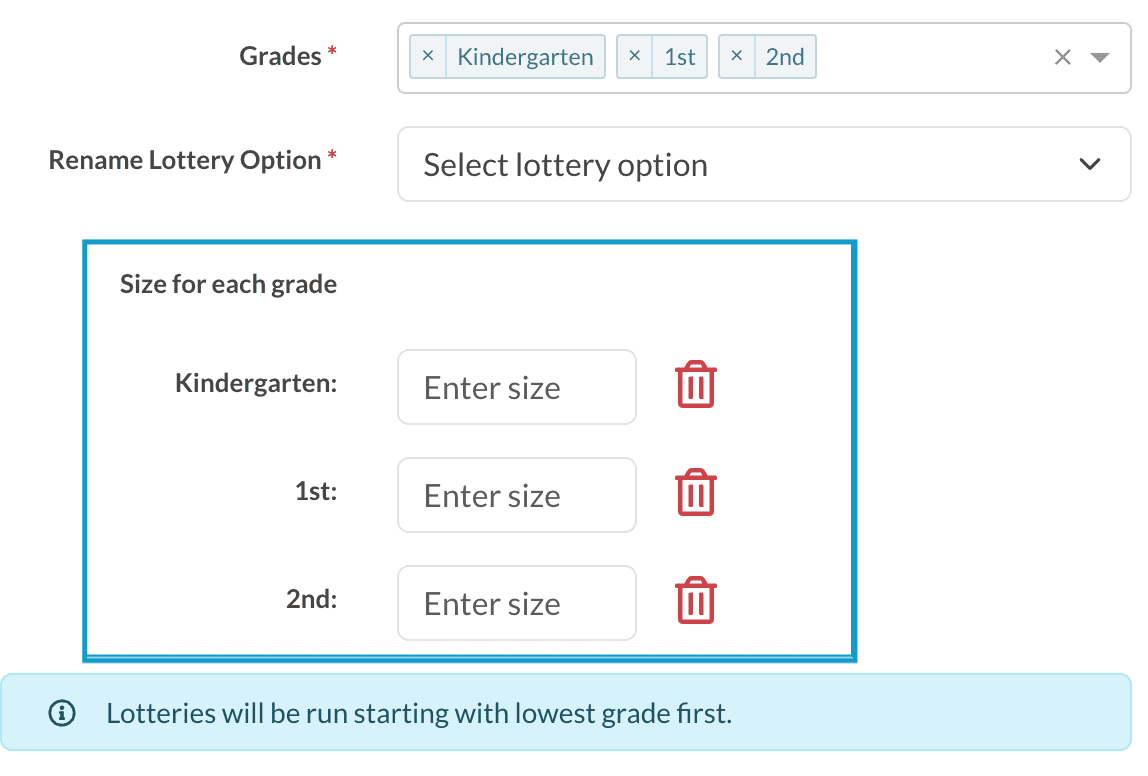This screenshot has height=776, width=1148.
Task: Clear all selected grades
Action: [1063, 58]
